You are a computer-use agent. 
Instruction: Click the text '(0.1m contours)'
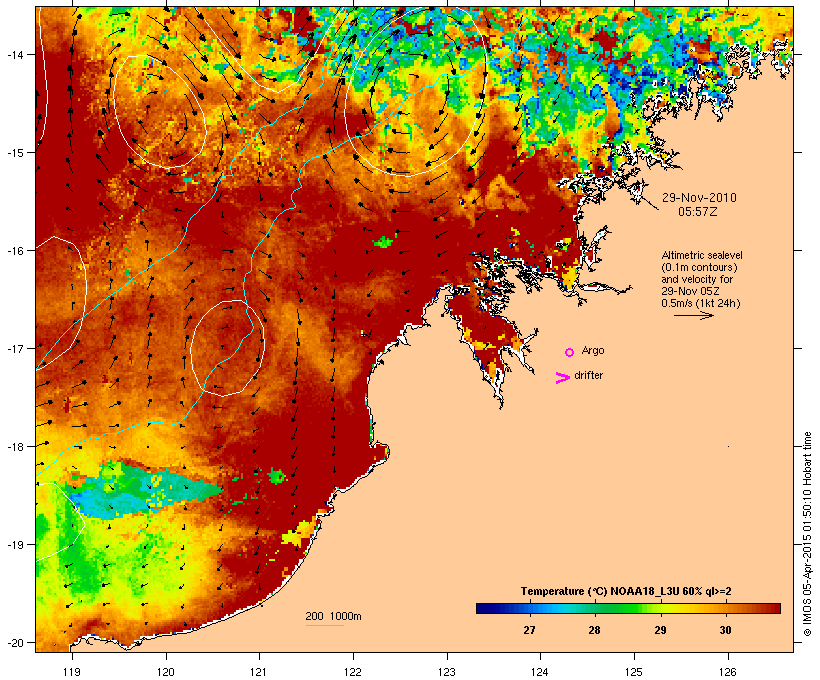click(699, 267)
